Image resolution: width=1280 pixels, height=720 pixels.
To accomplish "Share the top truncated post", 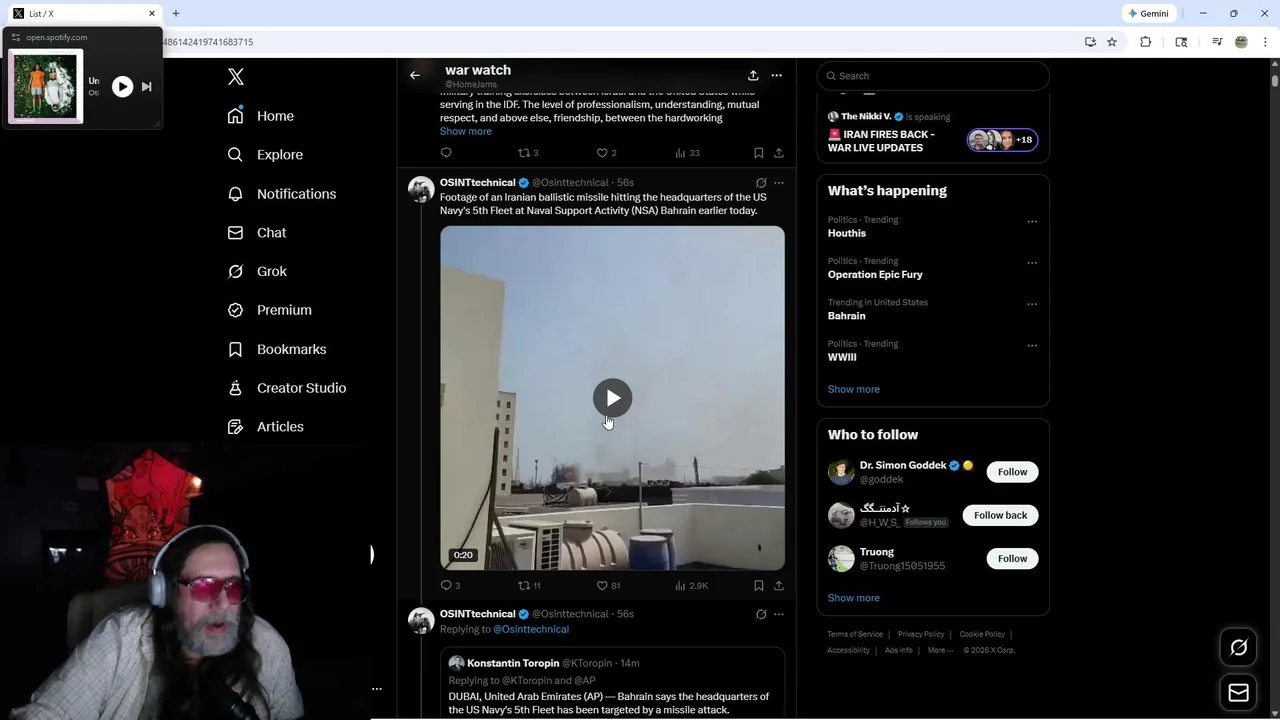I will pos(778,153).
